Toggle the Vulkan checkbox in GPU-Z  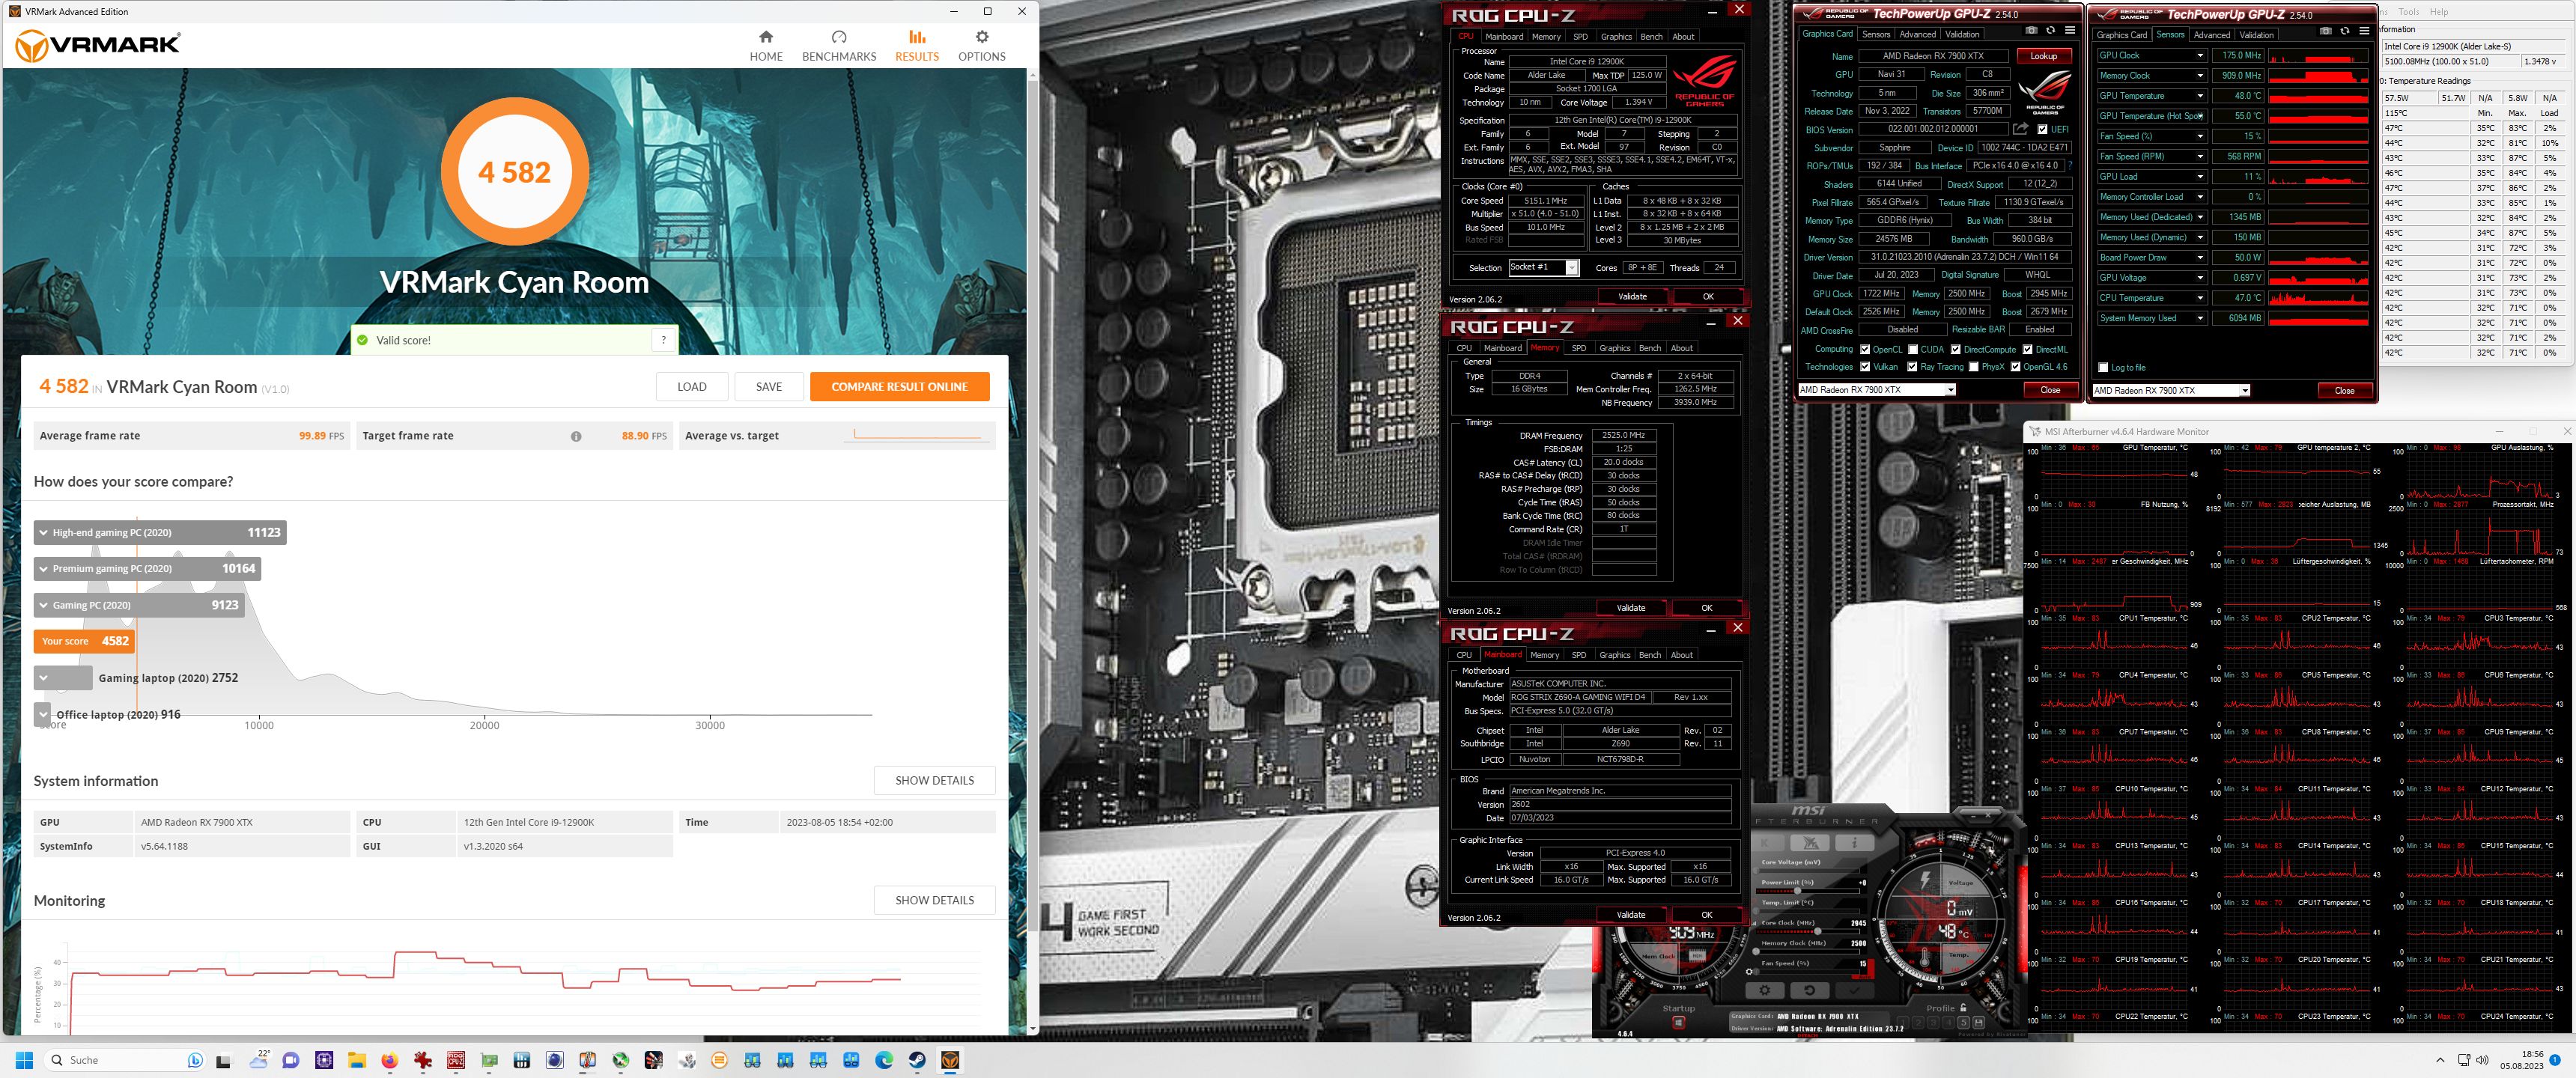tap(1865, 367)
